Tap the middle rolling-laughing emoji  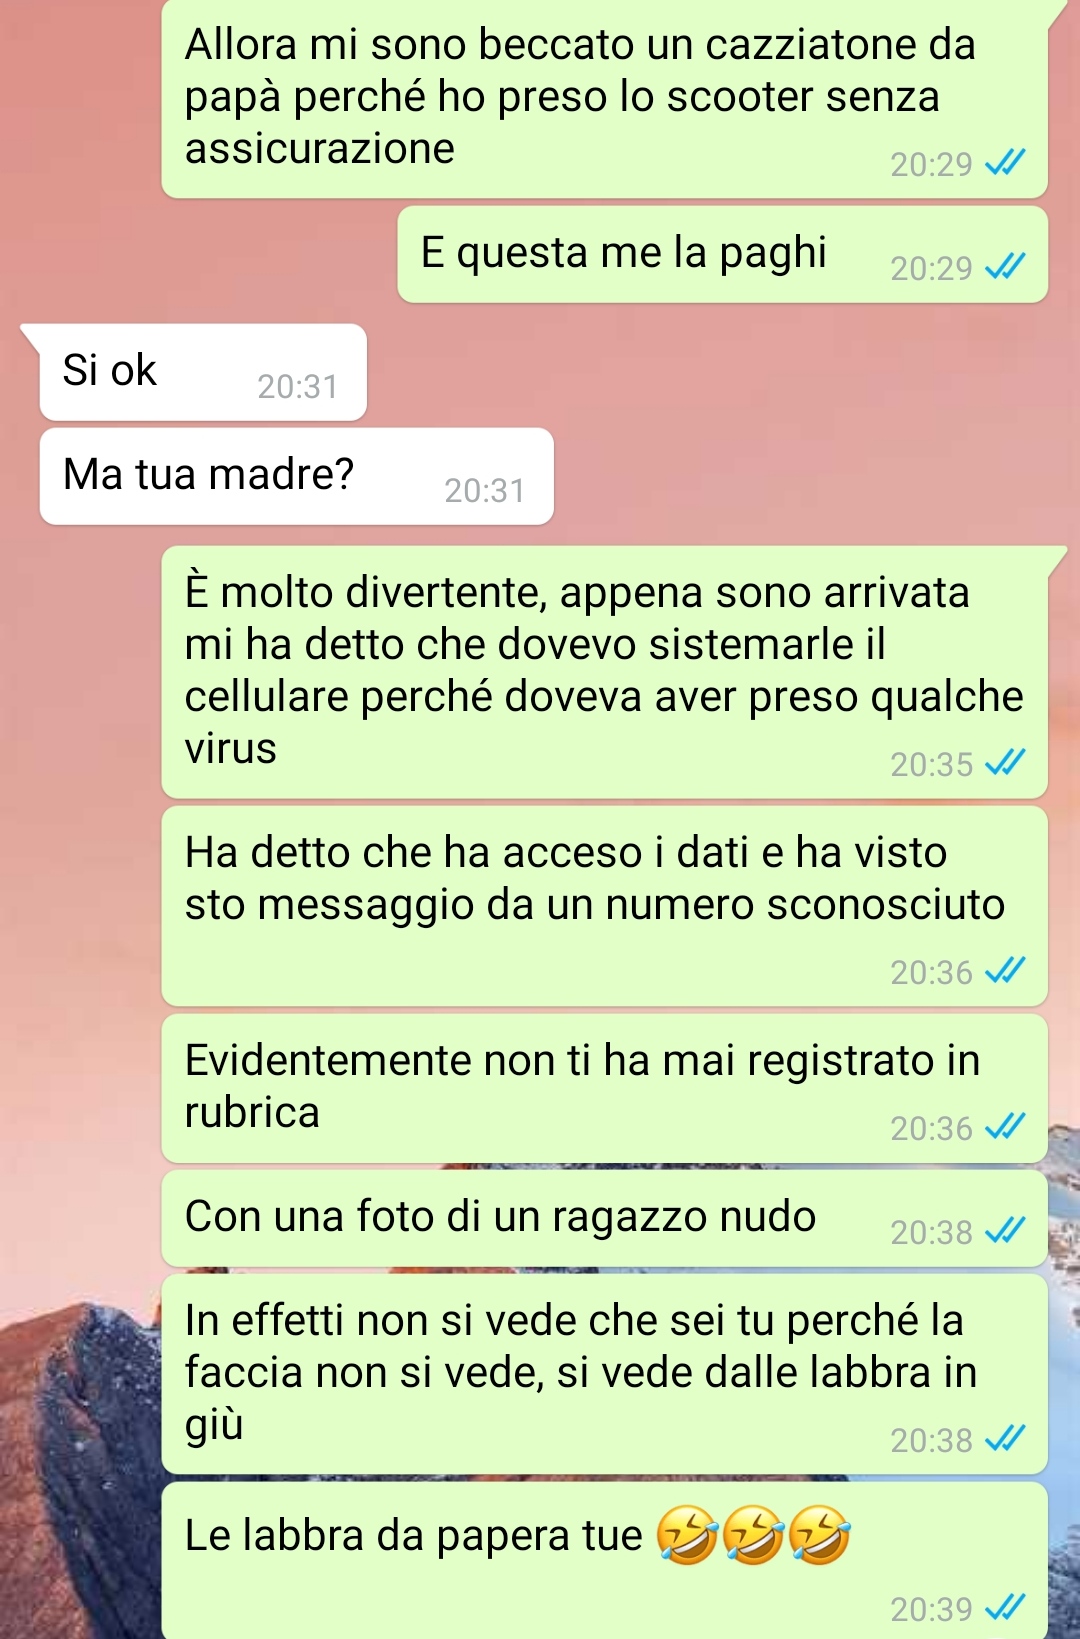[753, 1535]
